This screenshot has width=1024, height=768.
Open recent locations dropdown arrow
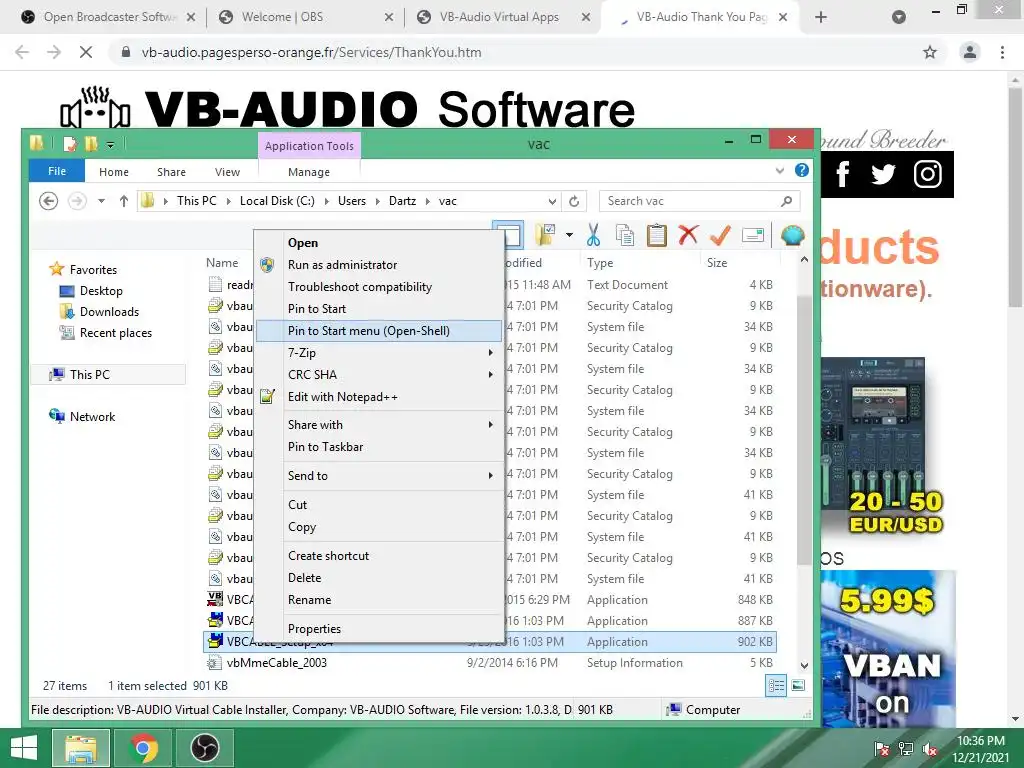(x=101, y=201)
